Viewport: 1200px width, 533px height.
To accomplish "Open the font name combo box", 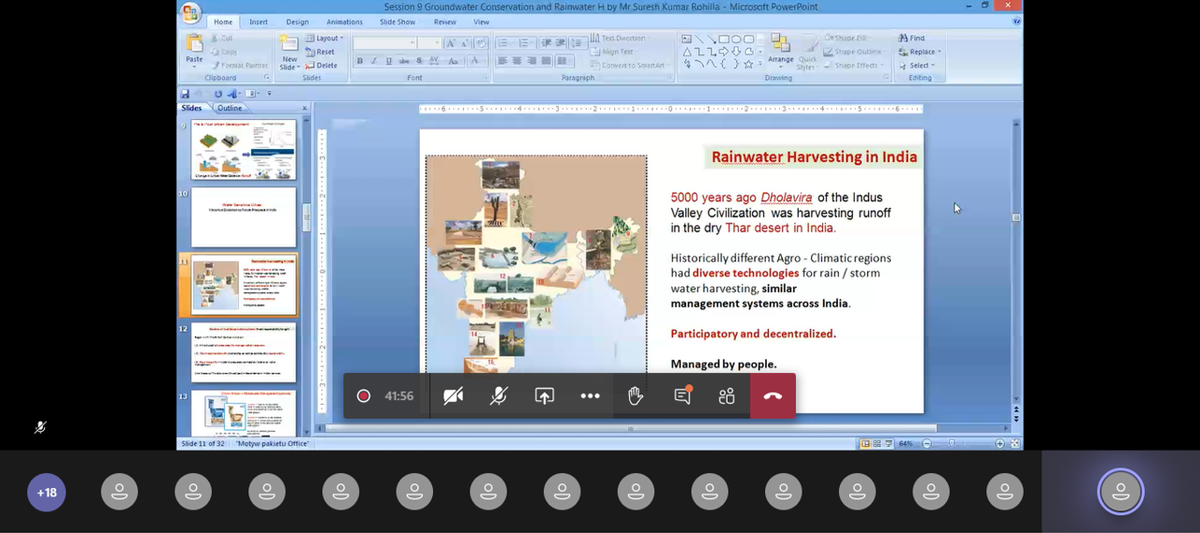I will pyautogui.click(x=386, y=43).
